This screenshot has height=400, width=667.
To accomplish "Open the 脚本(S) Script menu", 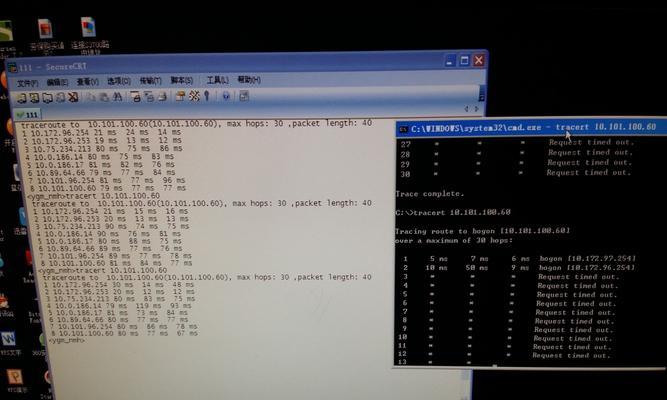I will (181, 80).
